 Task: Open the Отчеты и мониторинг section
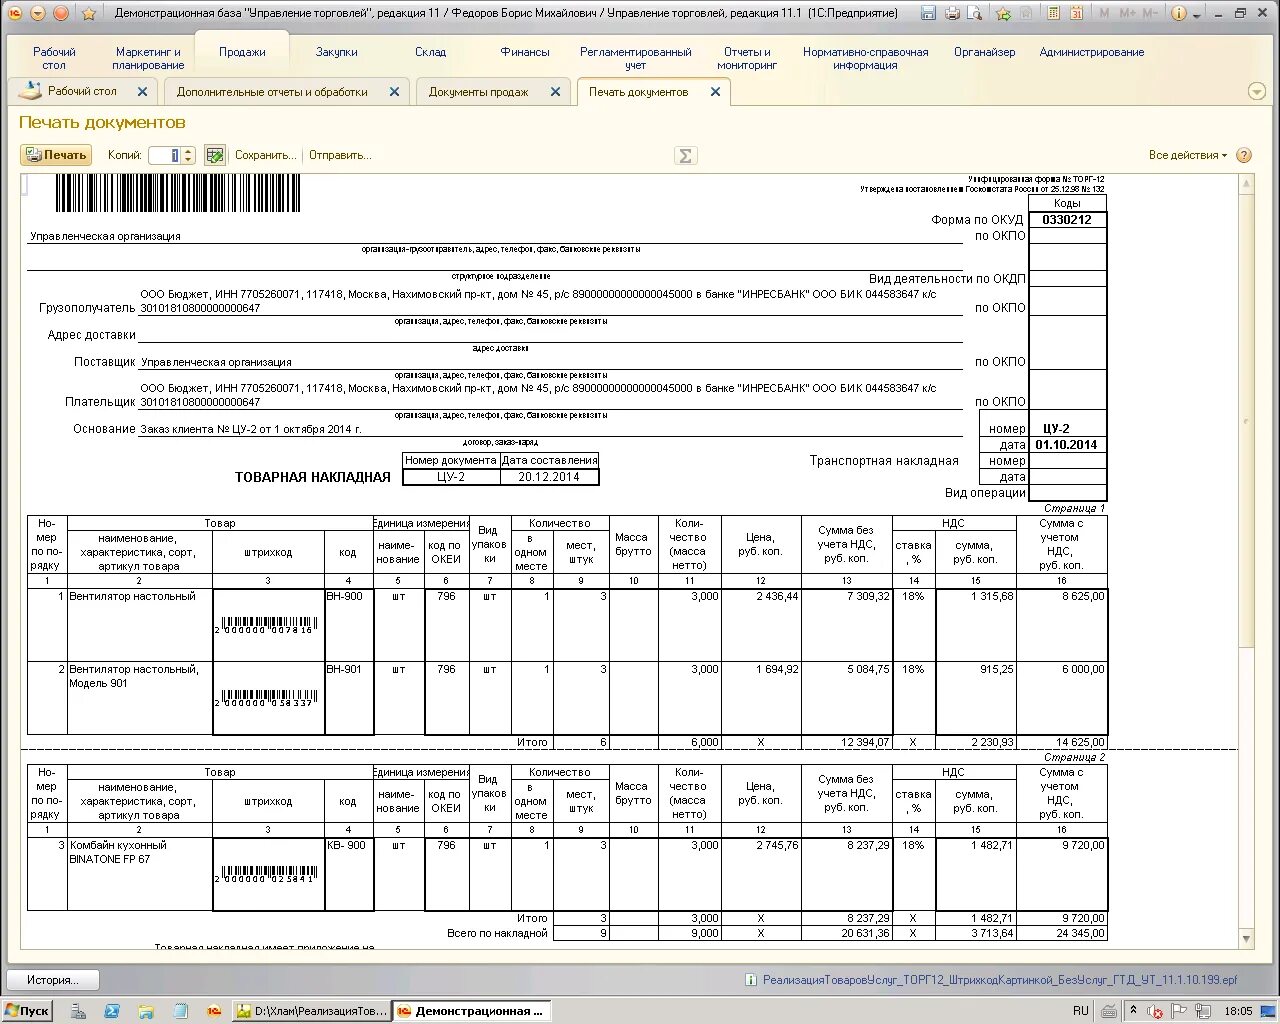pyautogui.click(x=747, y=58)
